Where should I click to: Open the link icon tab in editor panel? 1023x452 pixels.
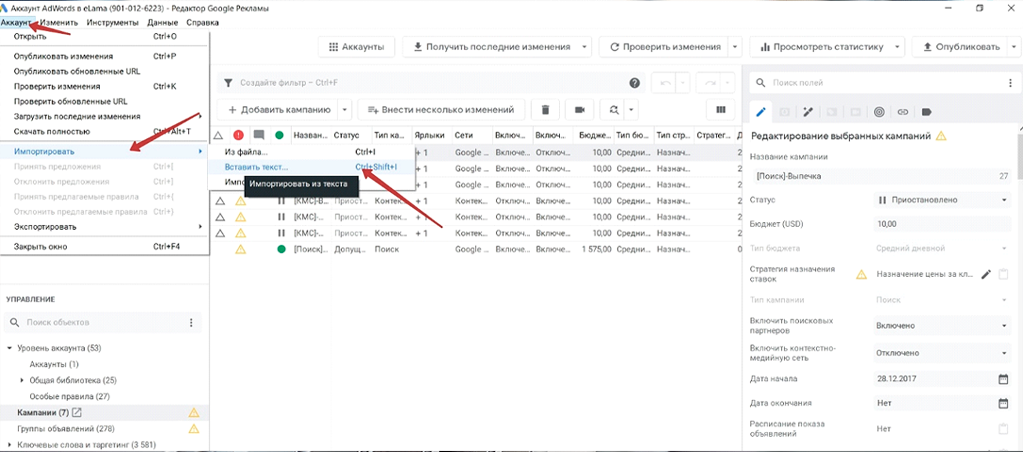[x=903, y=112]
